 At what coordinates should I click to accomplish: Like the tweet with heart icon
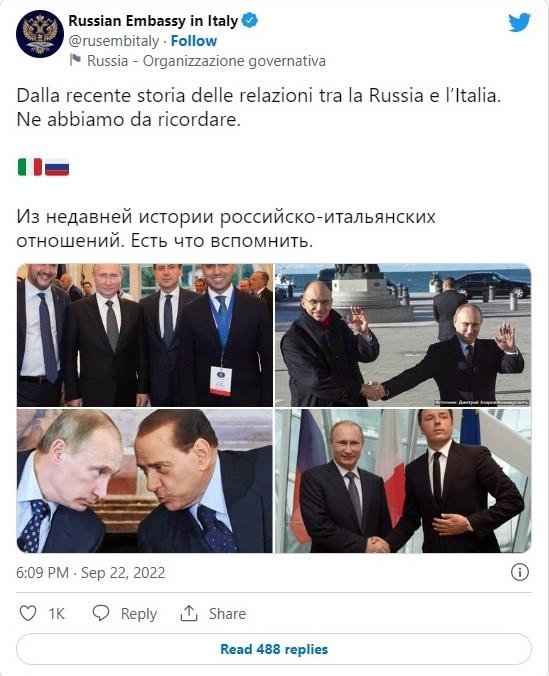click(28, 613)
